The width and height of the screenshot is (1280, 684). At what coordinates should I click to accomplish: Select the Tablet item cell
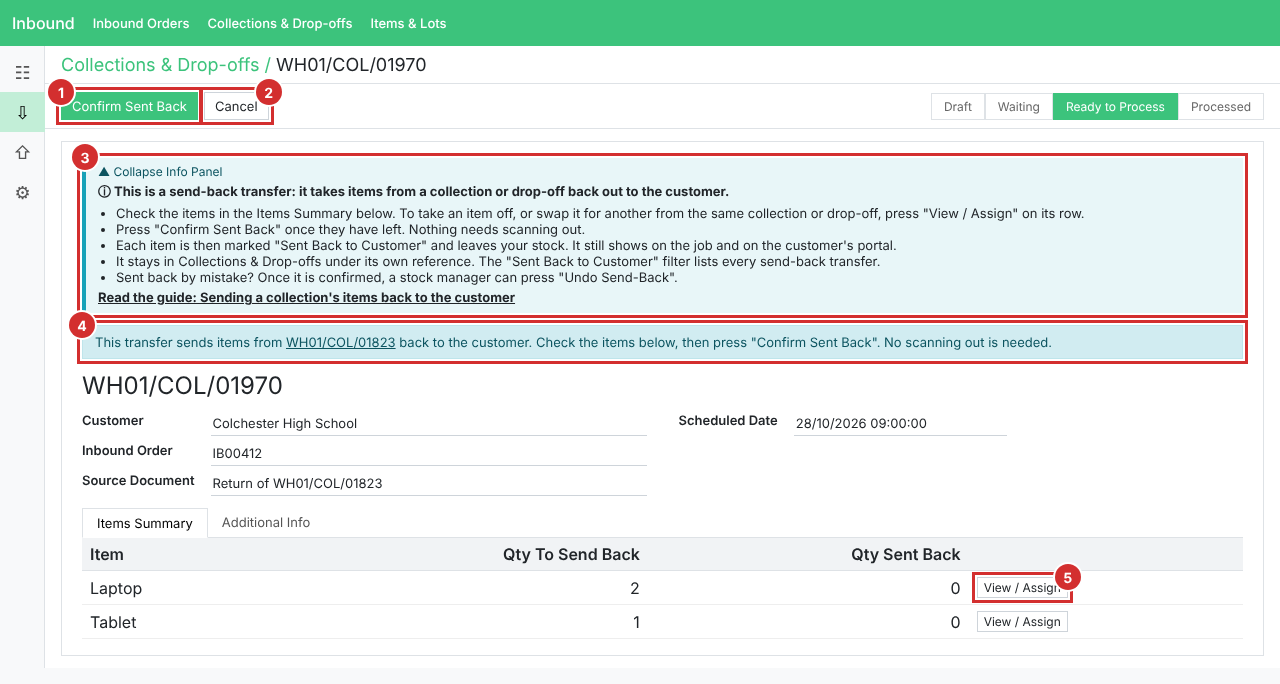tap(113, 622)
